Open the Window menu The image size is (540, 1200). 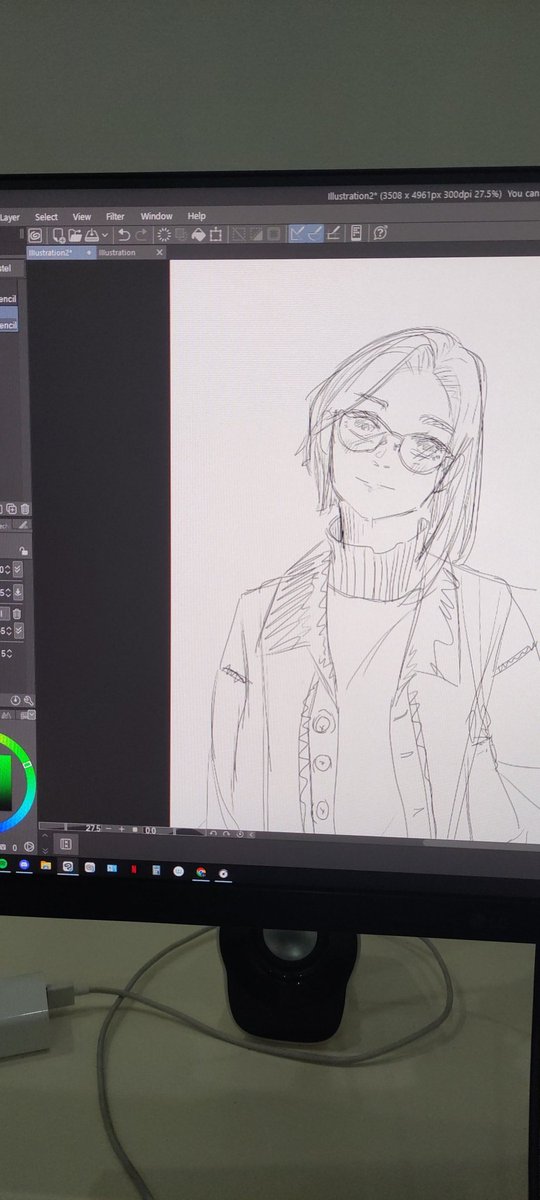(x=156, y=216)
